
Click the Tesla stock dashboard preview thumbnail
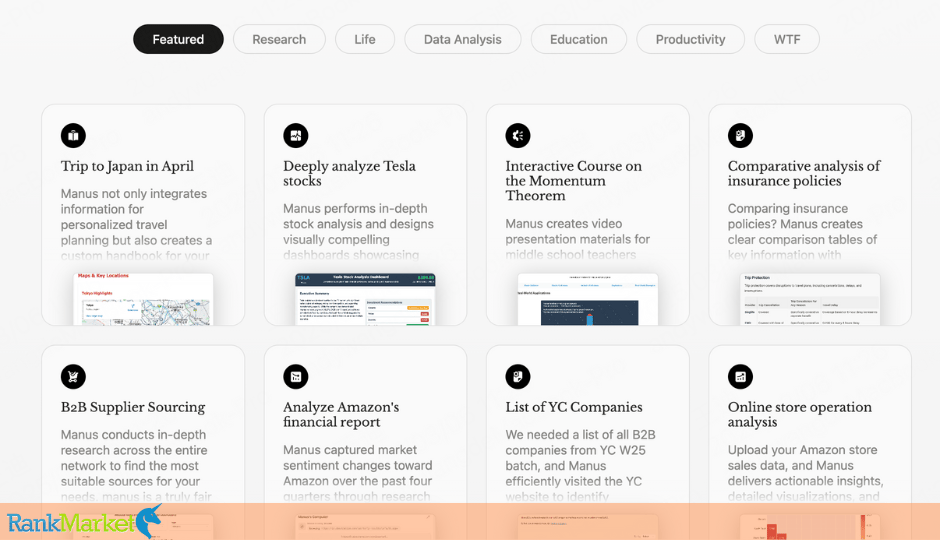click(x=365, y=299)
